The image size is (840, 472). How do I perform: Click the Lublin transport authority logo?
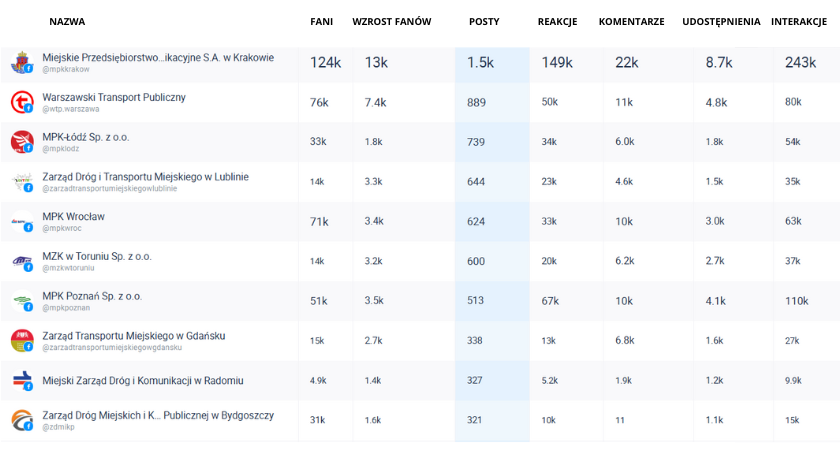(x=21, y=182)
